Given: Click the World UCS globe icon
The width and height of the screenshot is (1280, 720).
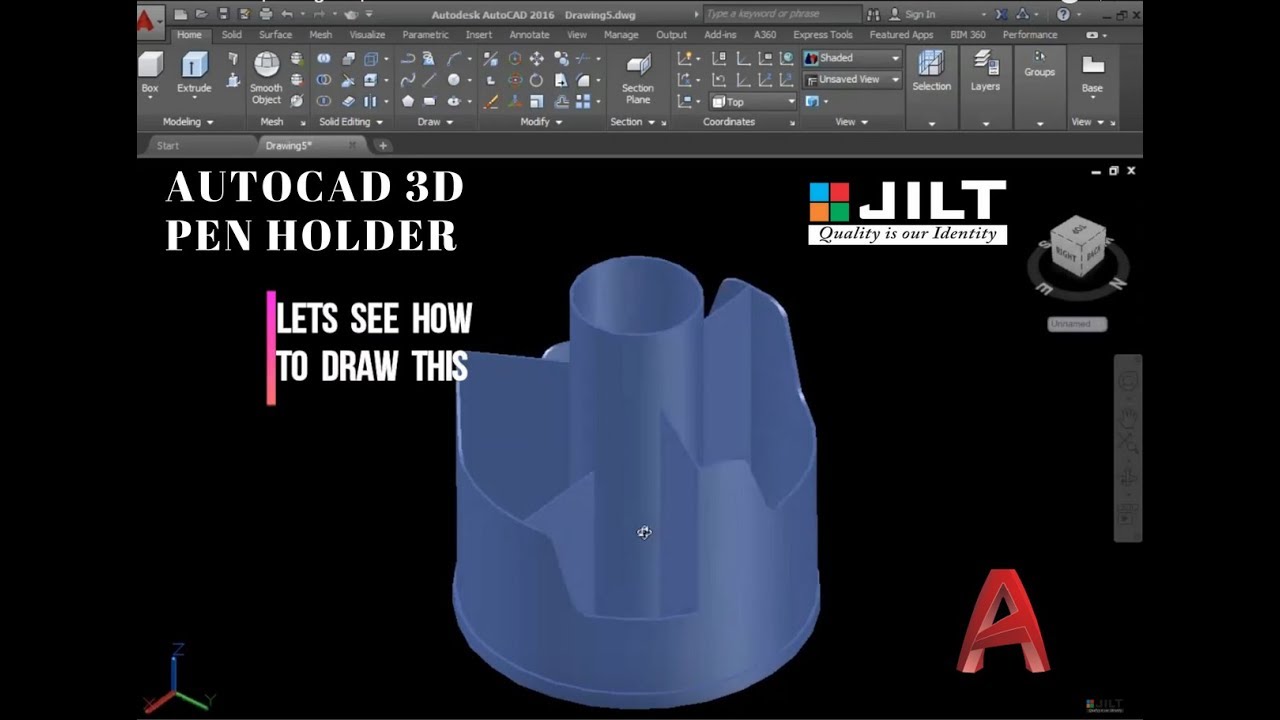Looking at the screenshot, I should 786,58.
